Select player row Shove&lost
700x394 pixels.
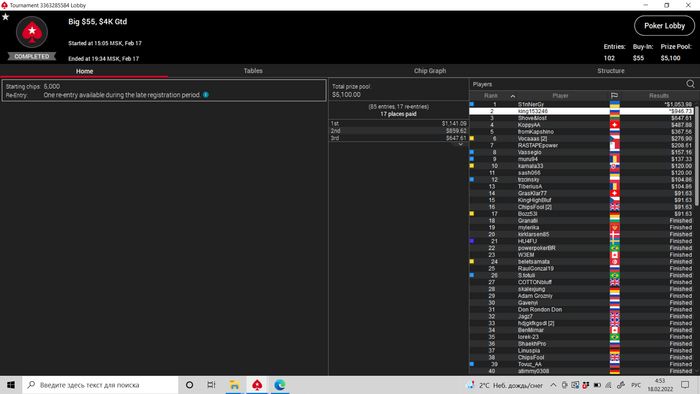point(582,118)
